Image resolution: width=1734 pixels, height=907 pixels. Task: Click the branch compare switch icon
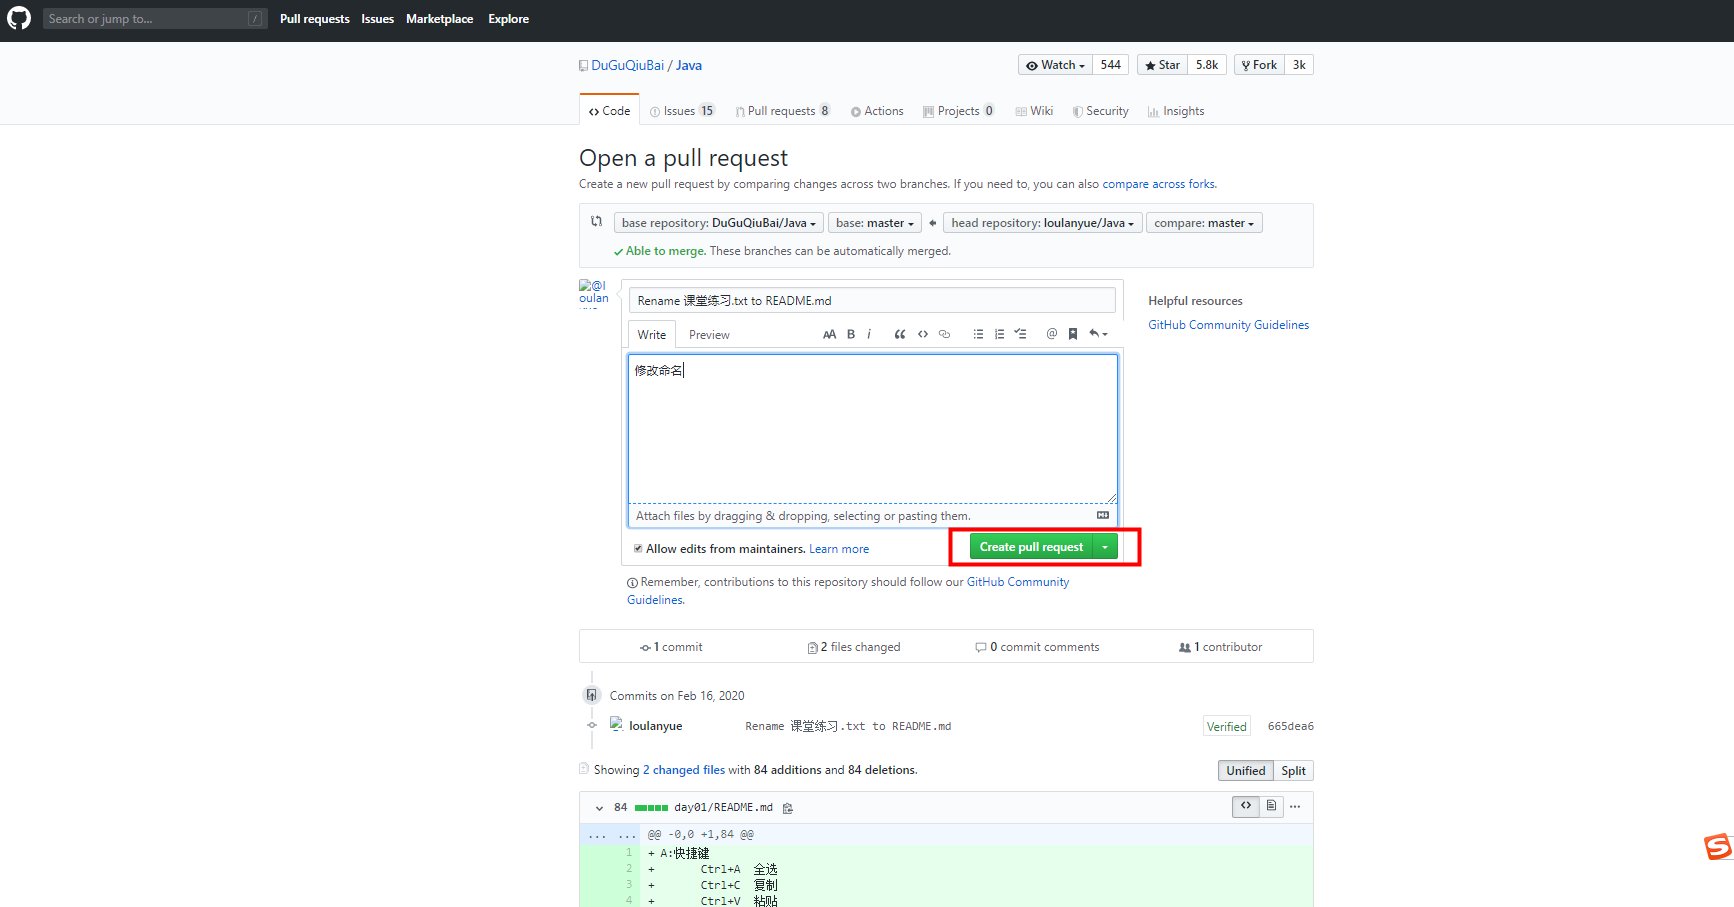tap(597, 221)
